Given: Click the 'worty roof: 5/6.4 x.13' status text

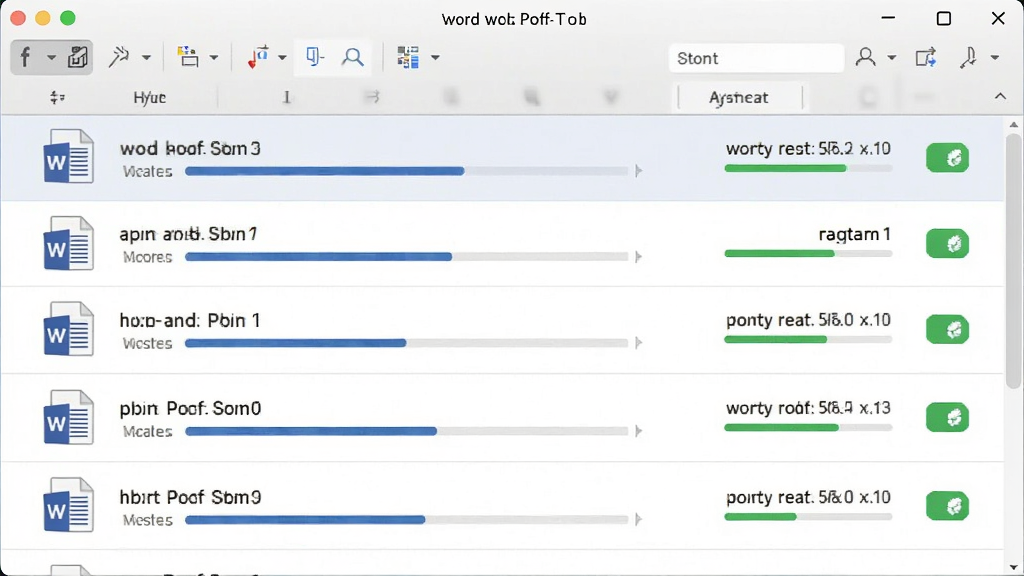Looking at the screenshot, I should [808, 408].
